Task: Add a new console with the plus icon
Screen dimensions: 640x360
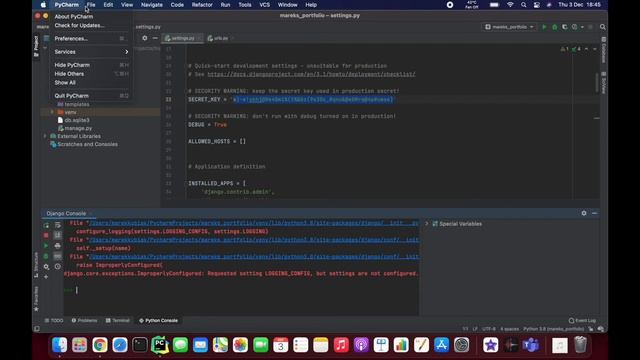Action: pyautogui.click(x=46, y=277)
